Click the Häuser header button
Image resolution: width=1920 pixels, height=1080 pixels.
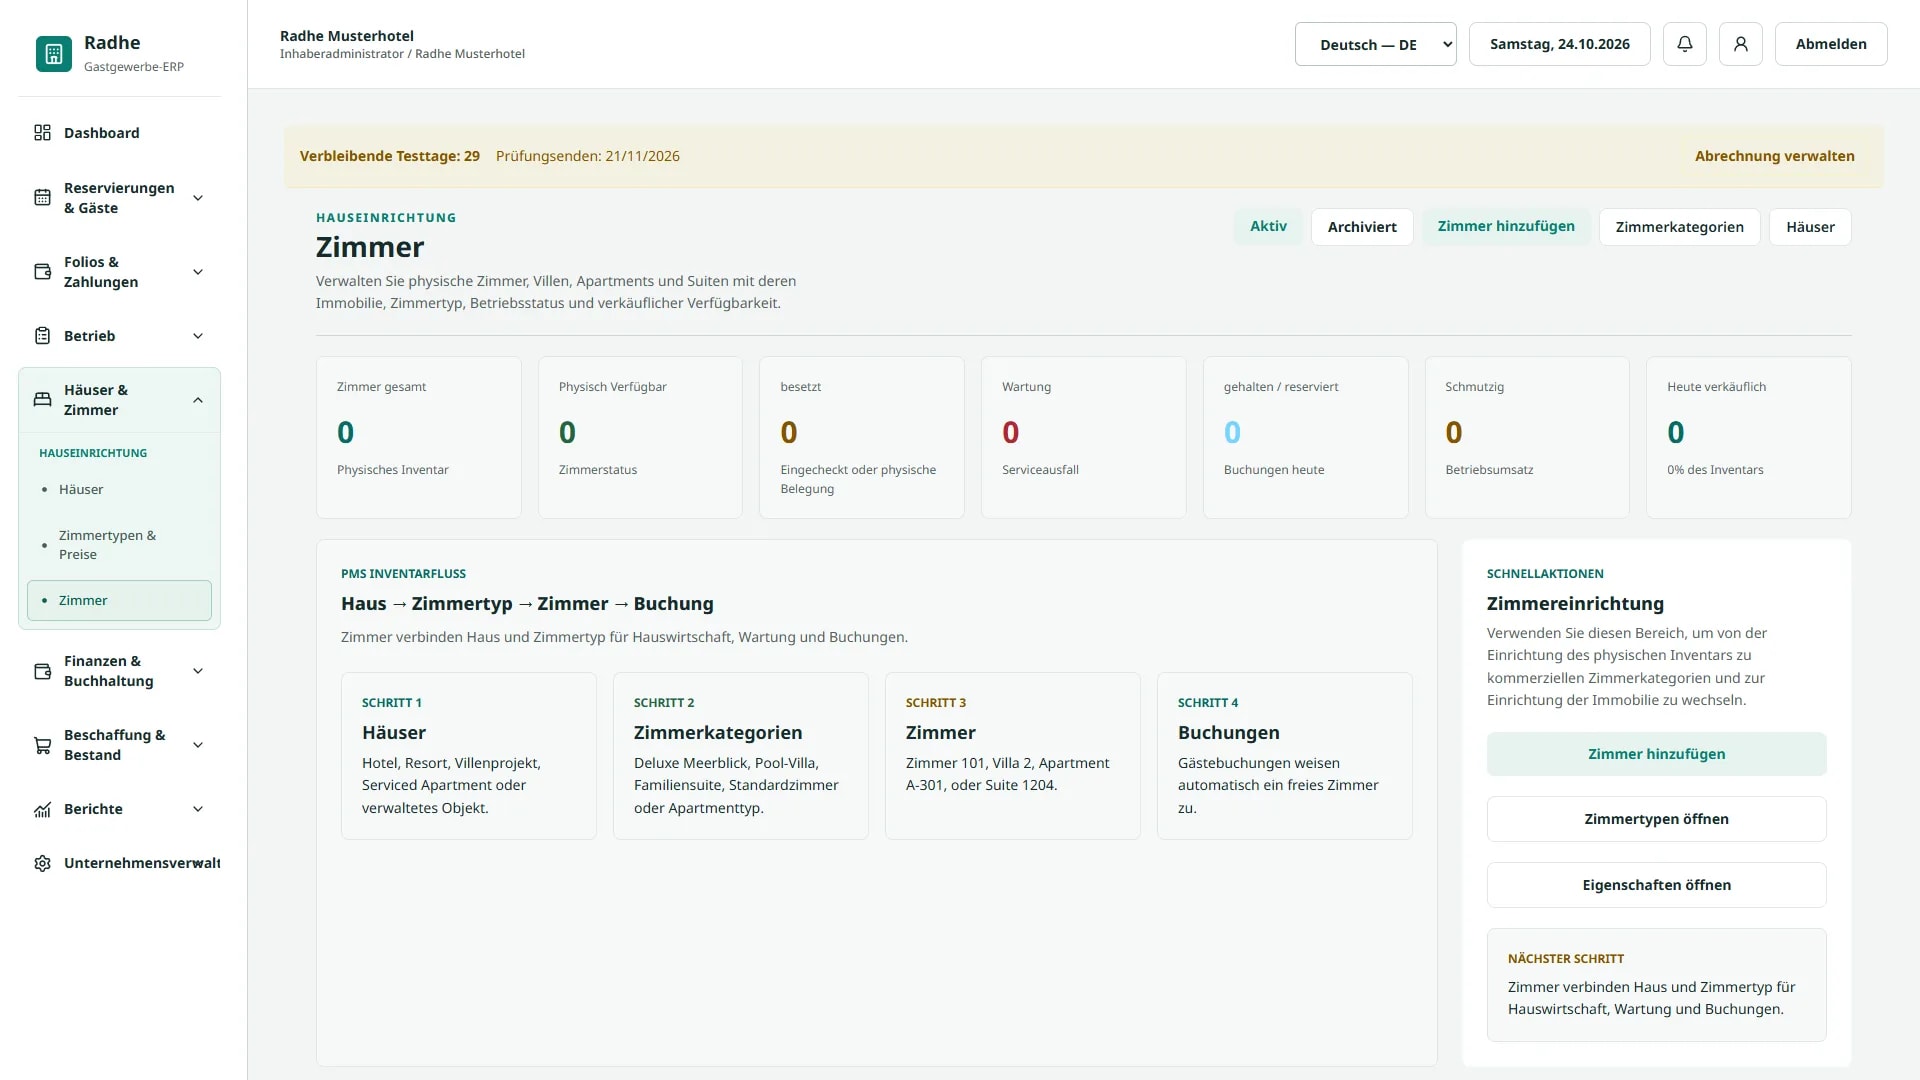[x=1810, y=227]
